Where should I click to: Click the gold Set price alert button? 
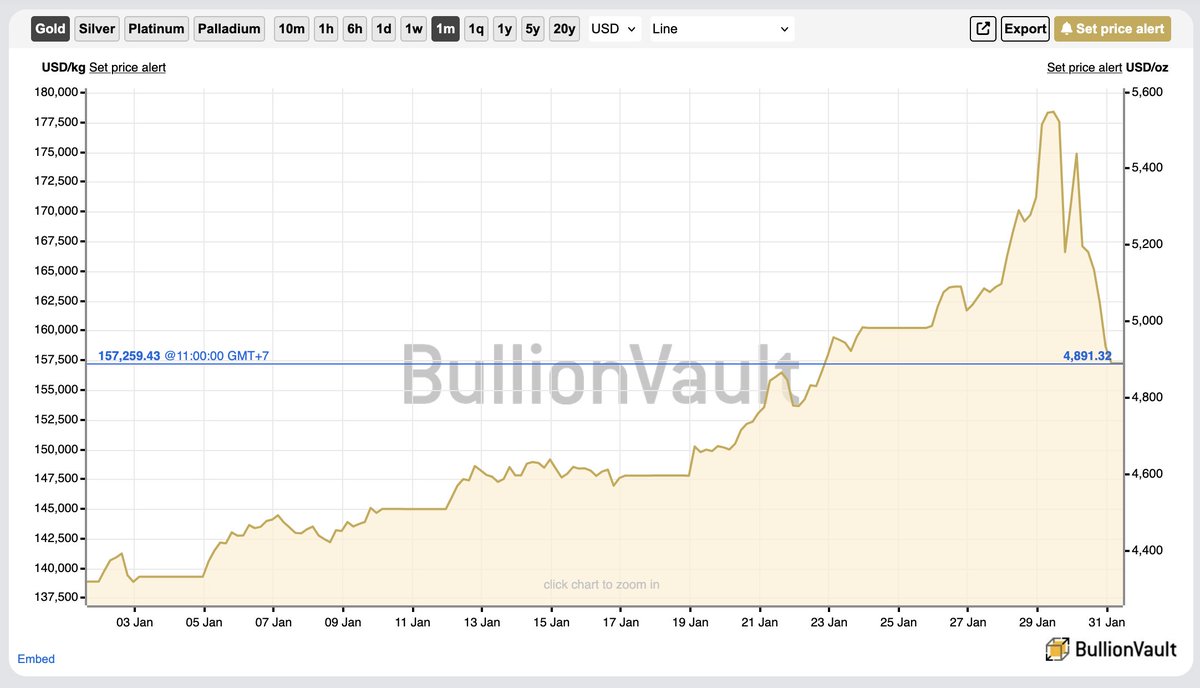coord(1112,29)
